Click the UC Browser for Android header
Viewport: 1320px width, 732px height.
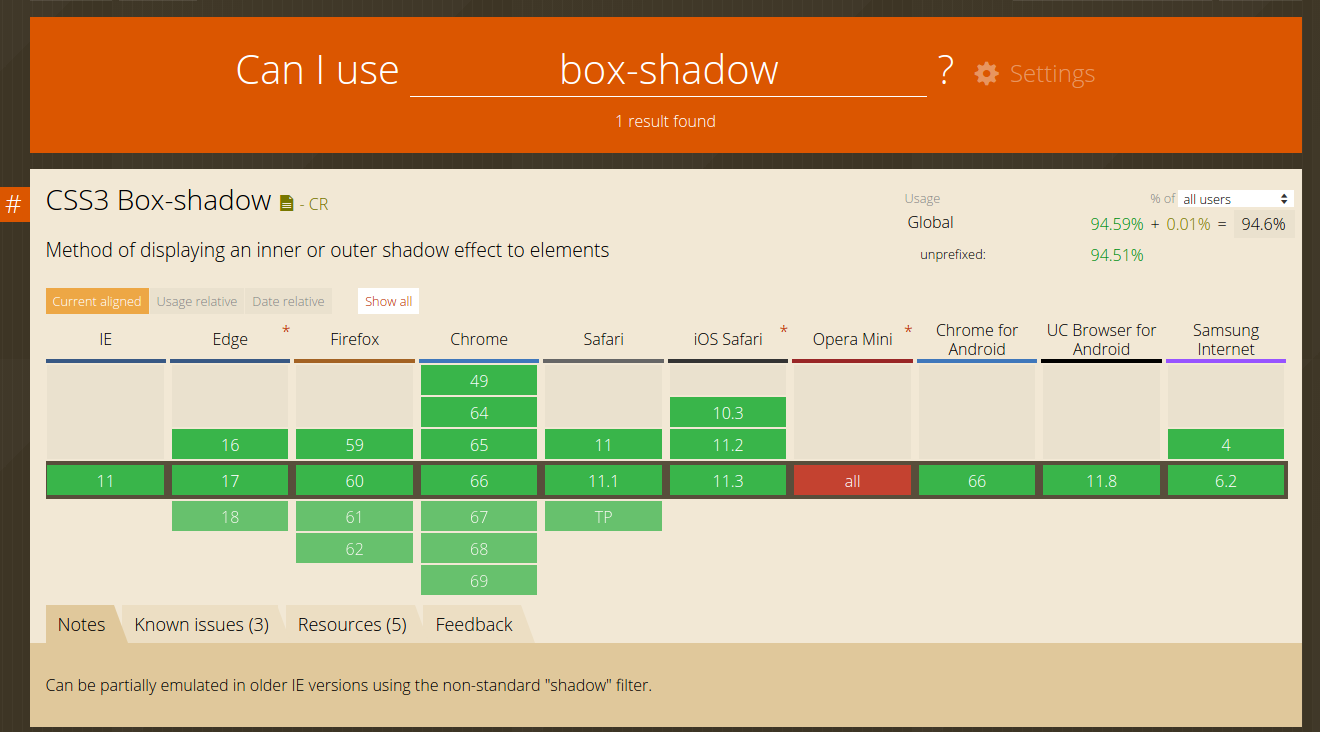pos(1101,340)
